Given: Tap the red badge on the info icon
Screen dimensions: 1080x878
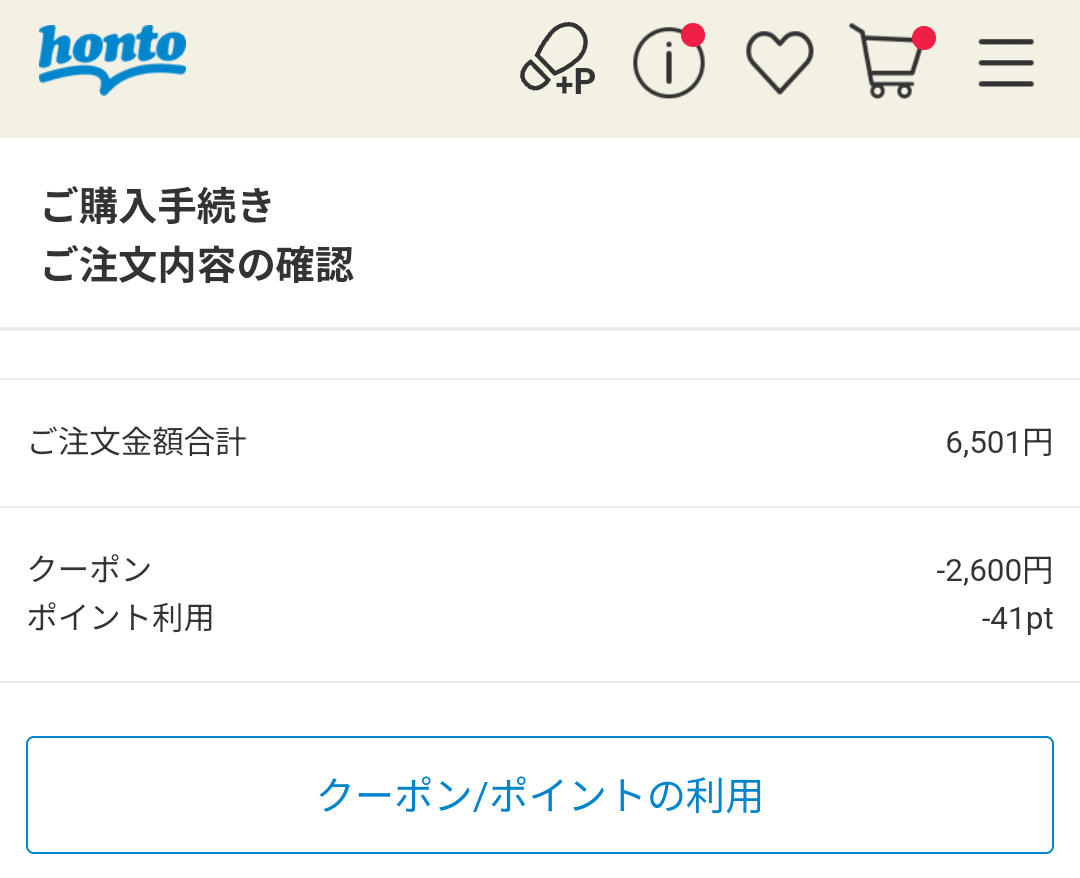Looking at the screenshot, I should click(693, 35).
